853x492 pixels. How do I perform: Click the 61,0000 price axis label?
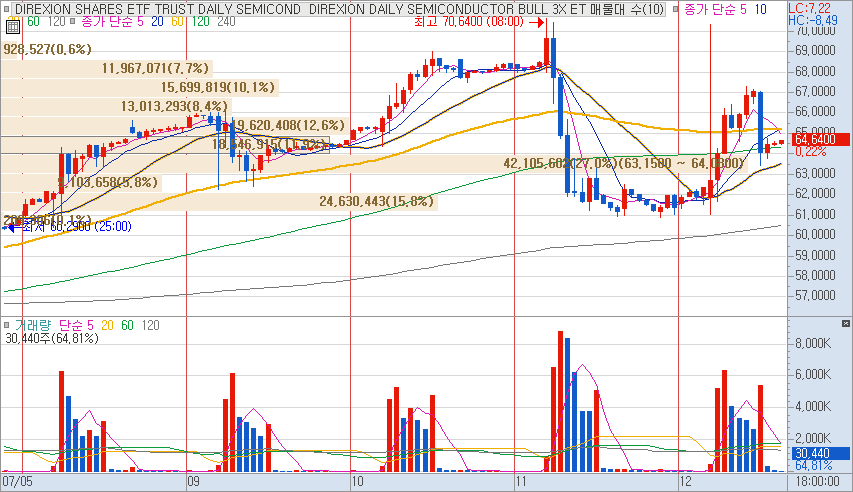coord(815,214)
